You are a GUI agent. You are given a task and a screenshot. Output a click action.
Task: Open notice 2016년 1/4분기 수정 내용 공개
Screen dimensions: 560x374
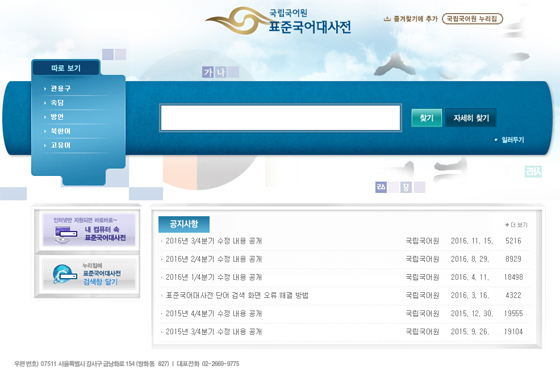click(214, 277)
